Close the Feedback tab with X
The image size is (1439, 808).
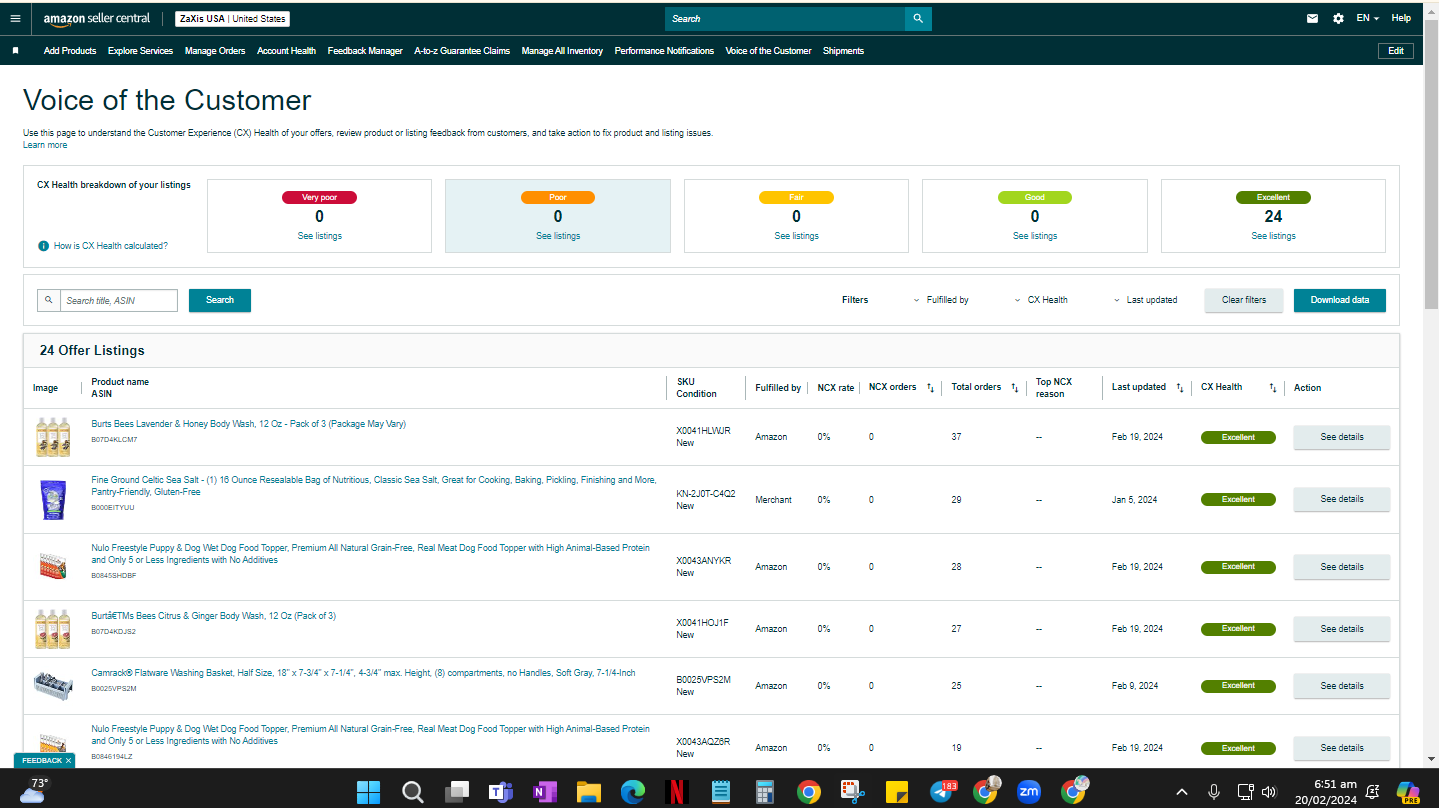click(x=68, y=761)
